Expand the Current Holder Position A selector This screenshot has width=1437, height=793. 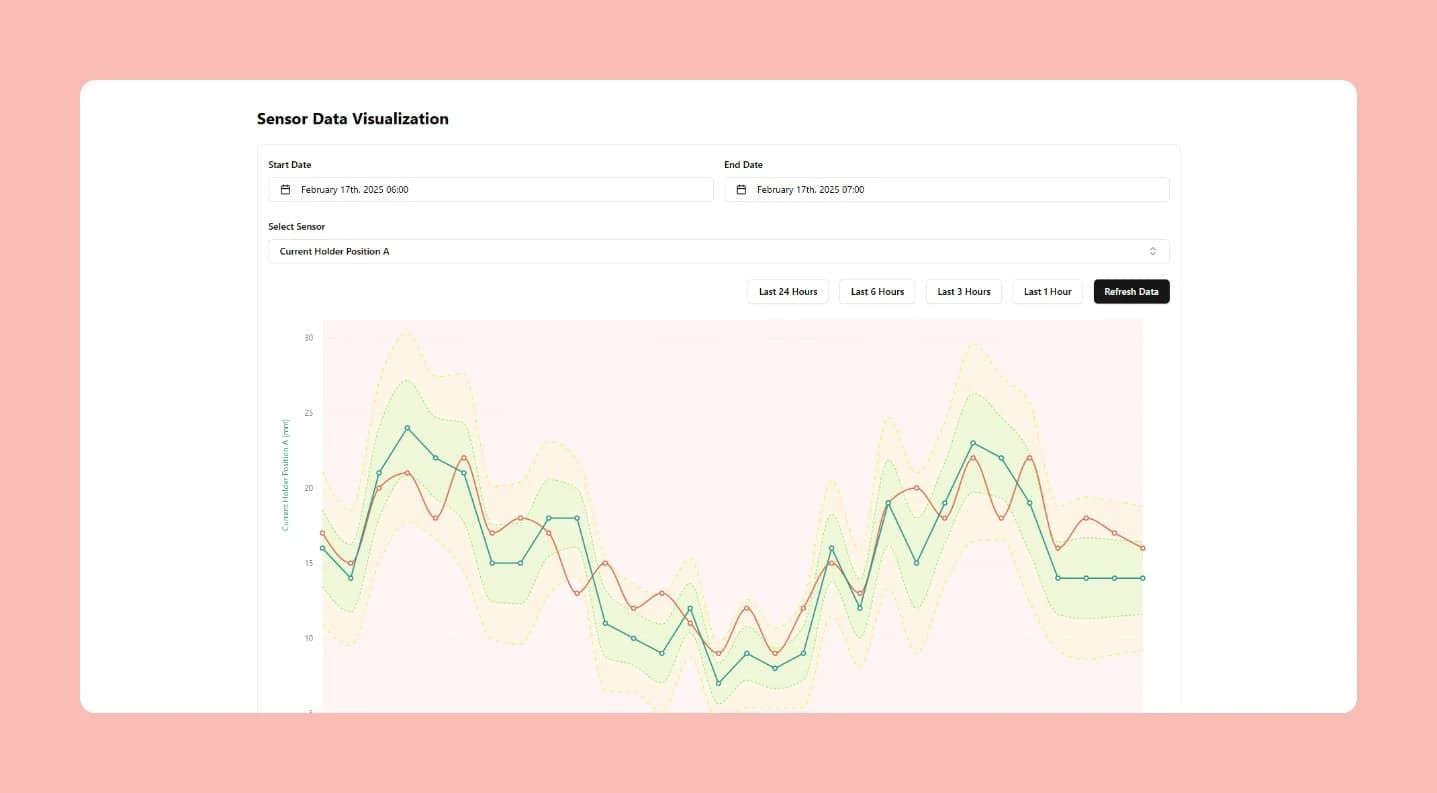coord(719,251)
